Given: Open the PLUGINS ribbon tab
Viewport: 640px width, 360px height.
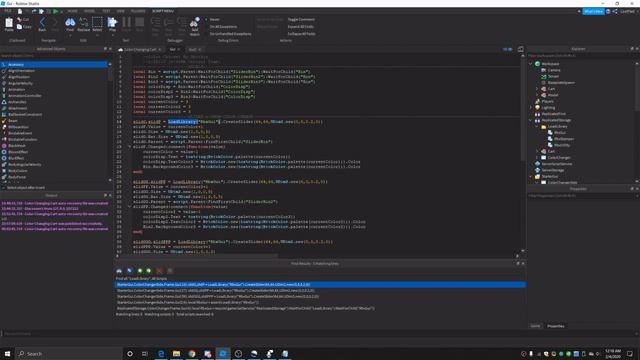Looking at the screenshot, I should 138,11.
